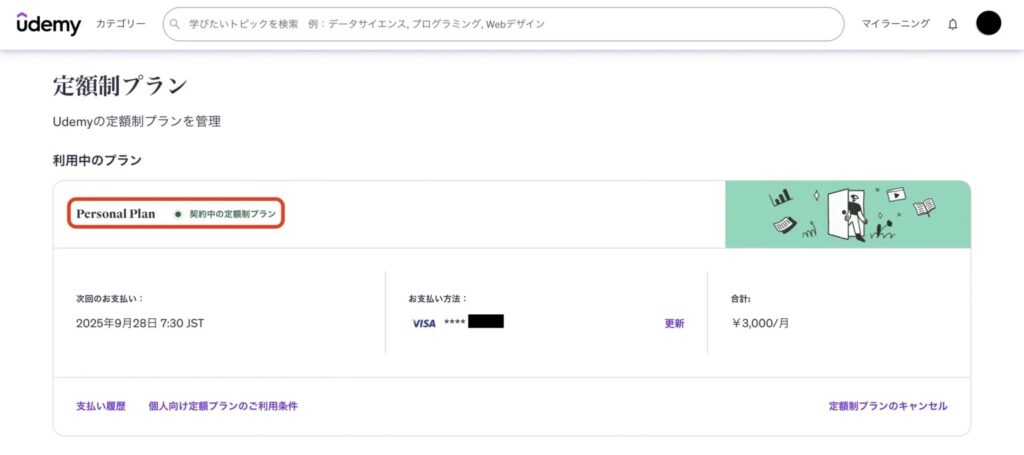Click the VISA card logo
The width and height of the screenshot is (1024, 455).
click(x=423, y=324)
